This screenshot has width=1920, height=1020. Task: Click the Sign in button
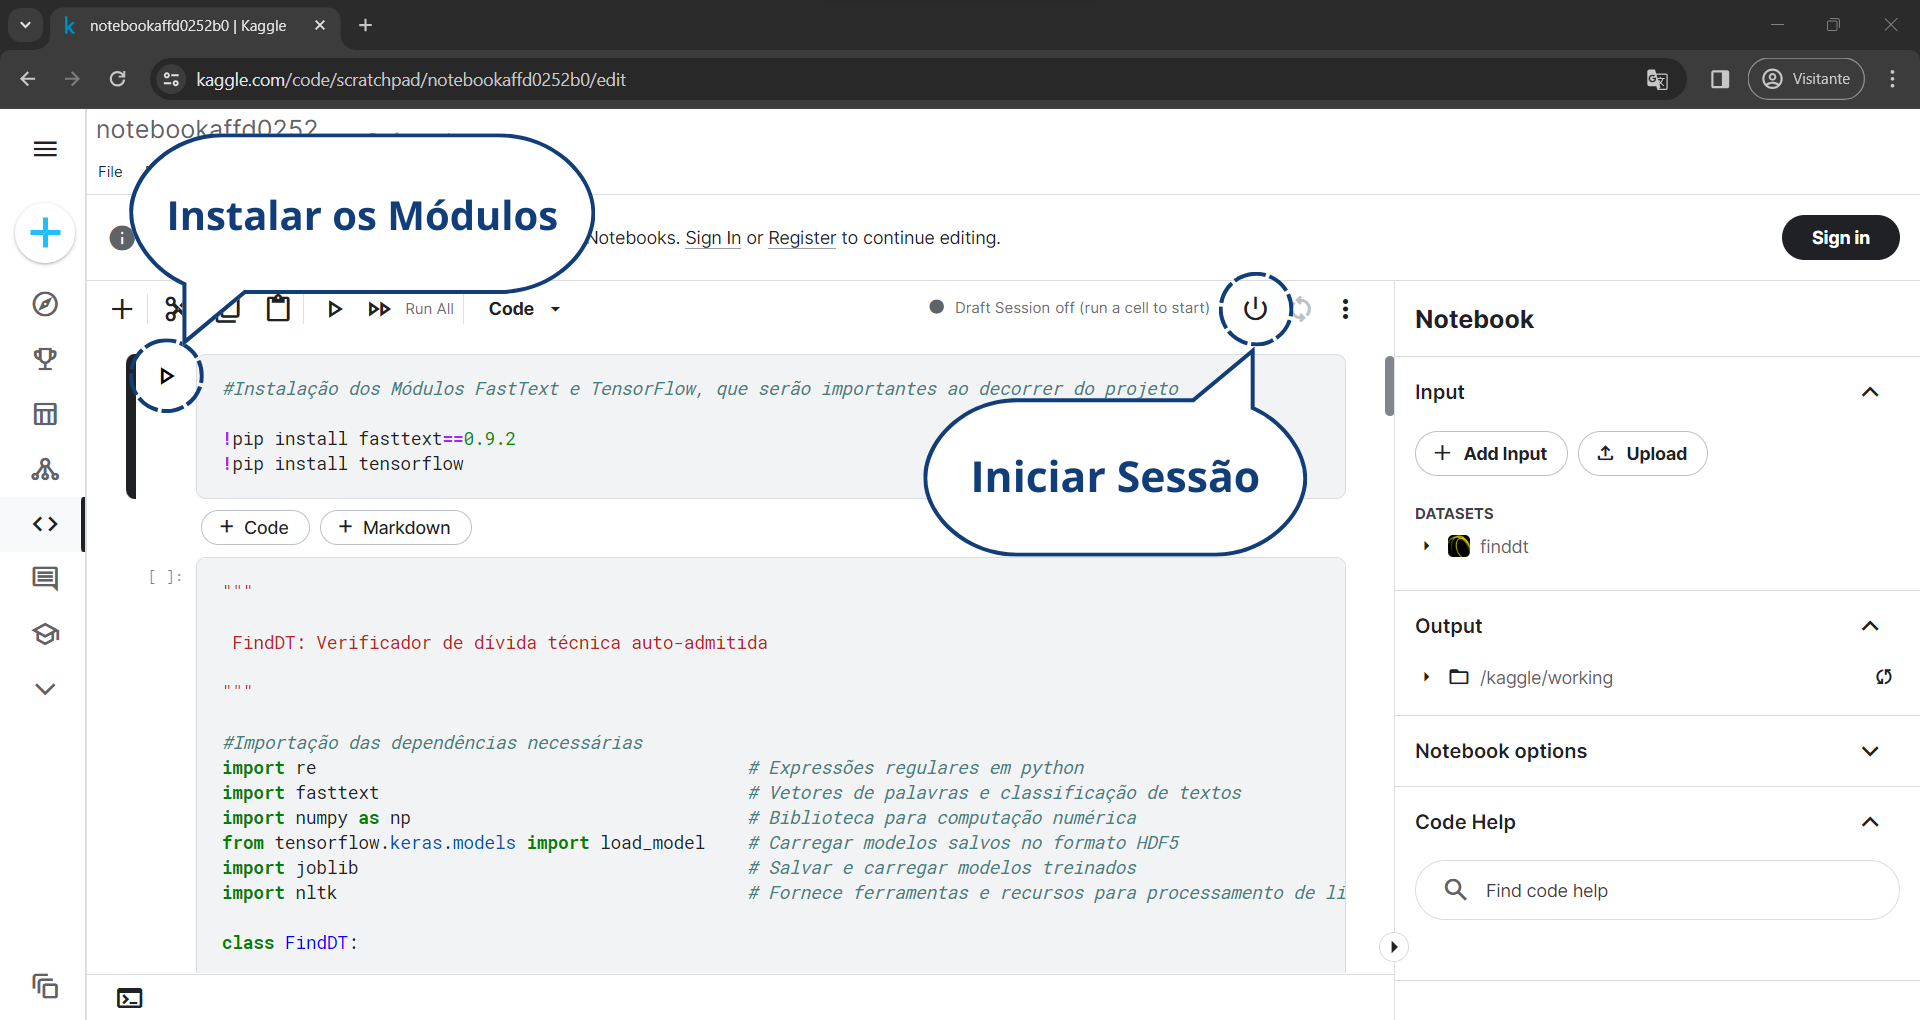click(x=1839, y=238)
